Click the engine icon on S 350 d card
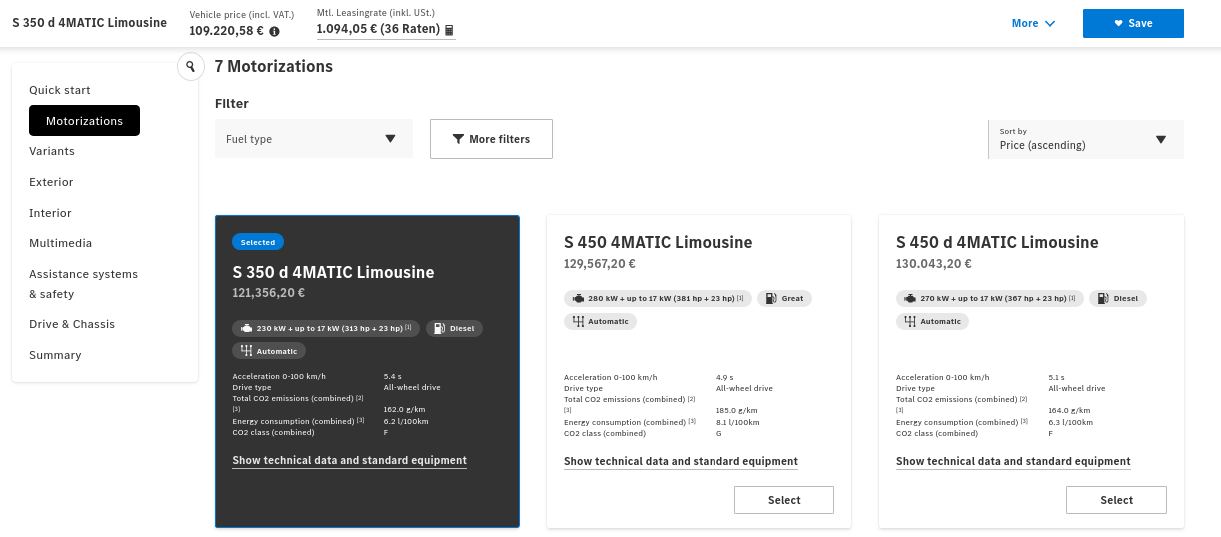The height and width of the screenshot is (537, 1221). click(x=247, y=328)
